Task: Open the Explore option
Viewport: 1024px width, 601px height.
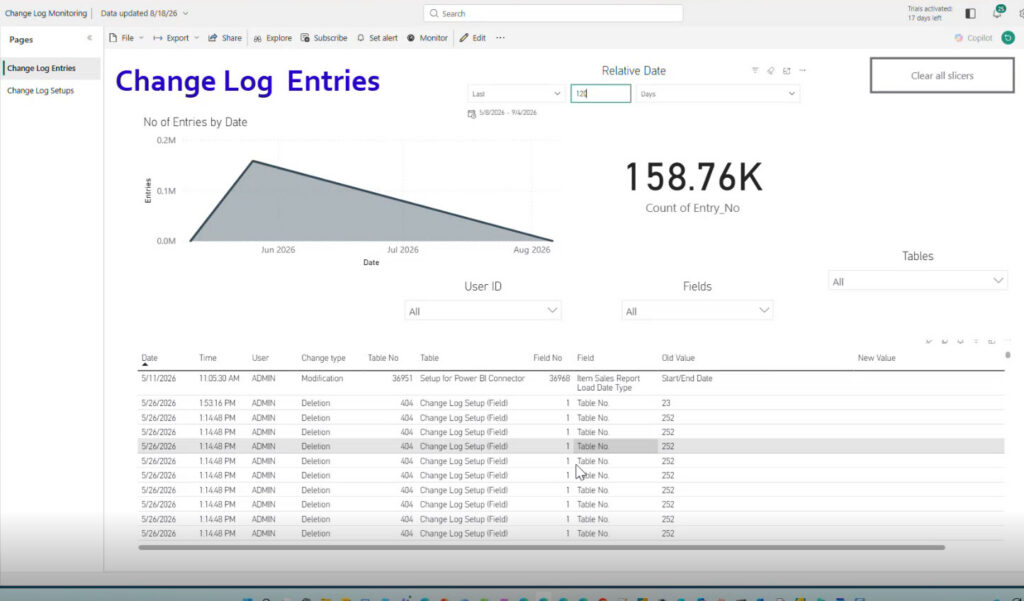Action: [x=272, y=38]
